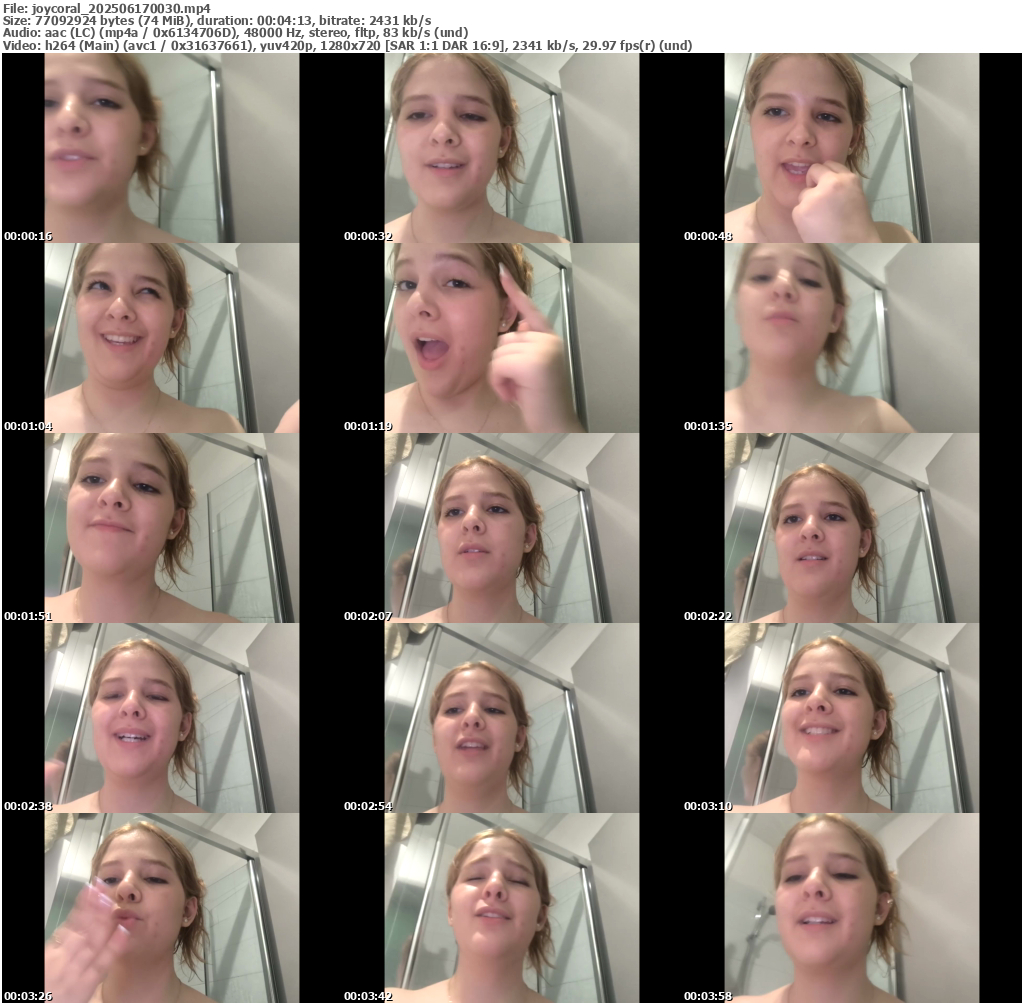Viewport: 1024px width, 1003px height.
Task: Click the last thumbnail at 00:03:58
Action: [851, 908]
